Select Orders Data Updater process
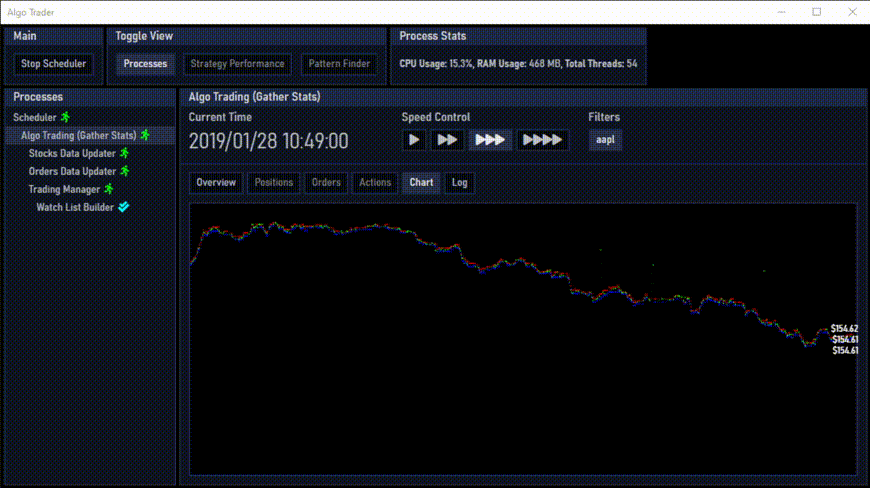Screen dimensions: 870x488 point(72,171)
